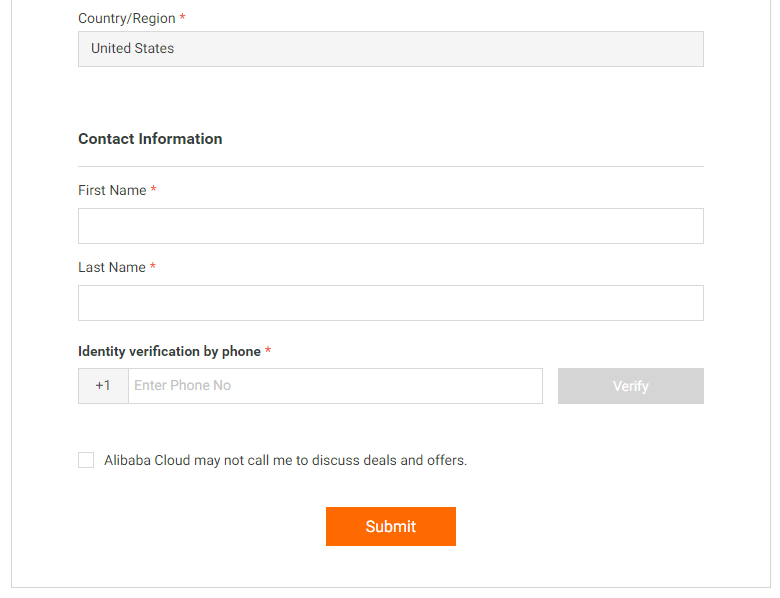Click 'Identity verification by phone' label

pos(169,352)
